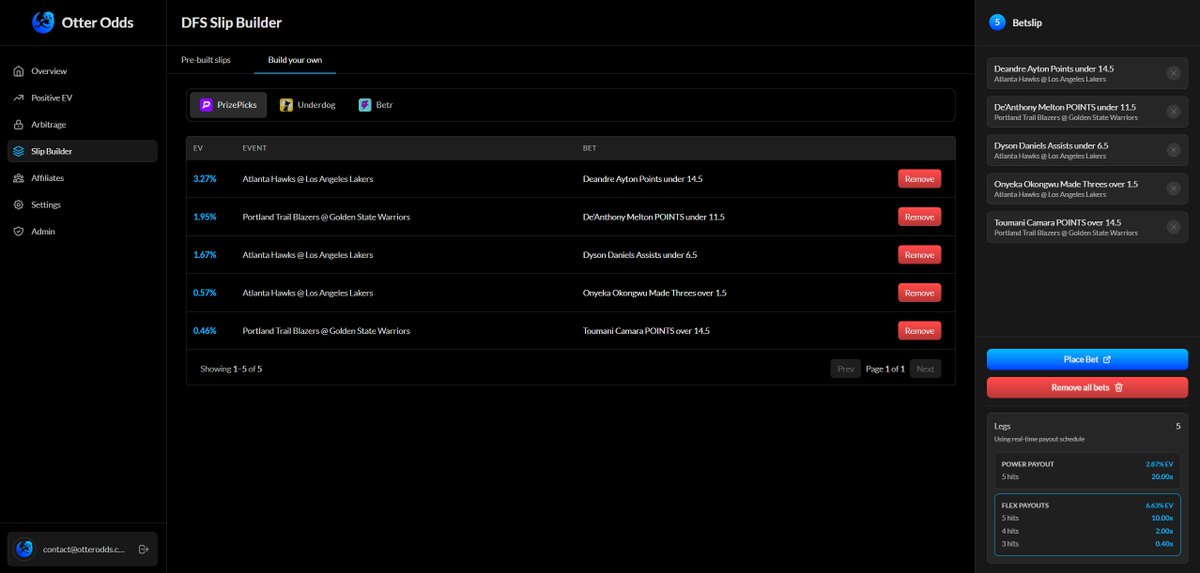Image resolution: width=1200 pixels, height=573 pixels.
Task: Open Positive EV page
Action: [x=82, y=98]
